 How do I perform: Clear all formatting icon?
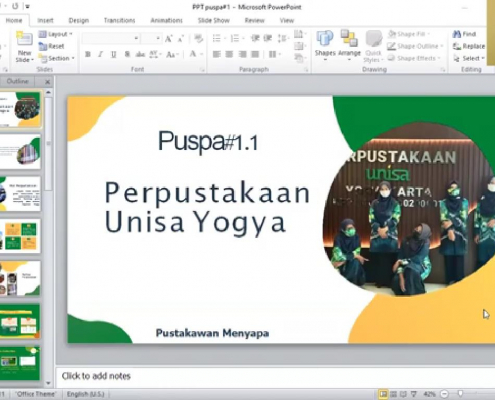(199, 39)
